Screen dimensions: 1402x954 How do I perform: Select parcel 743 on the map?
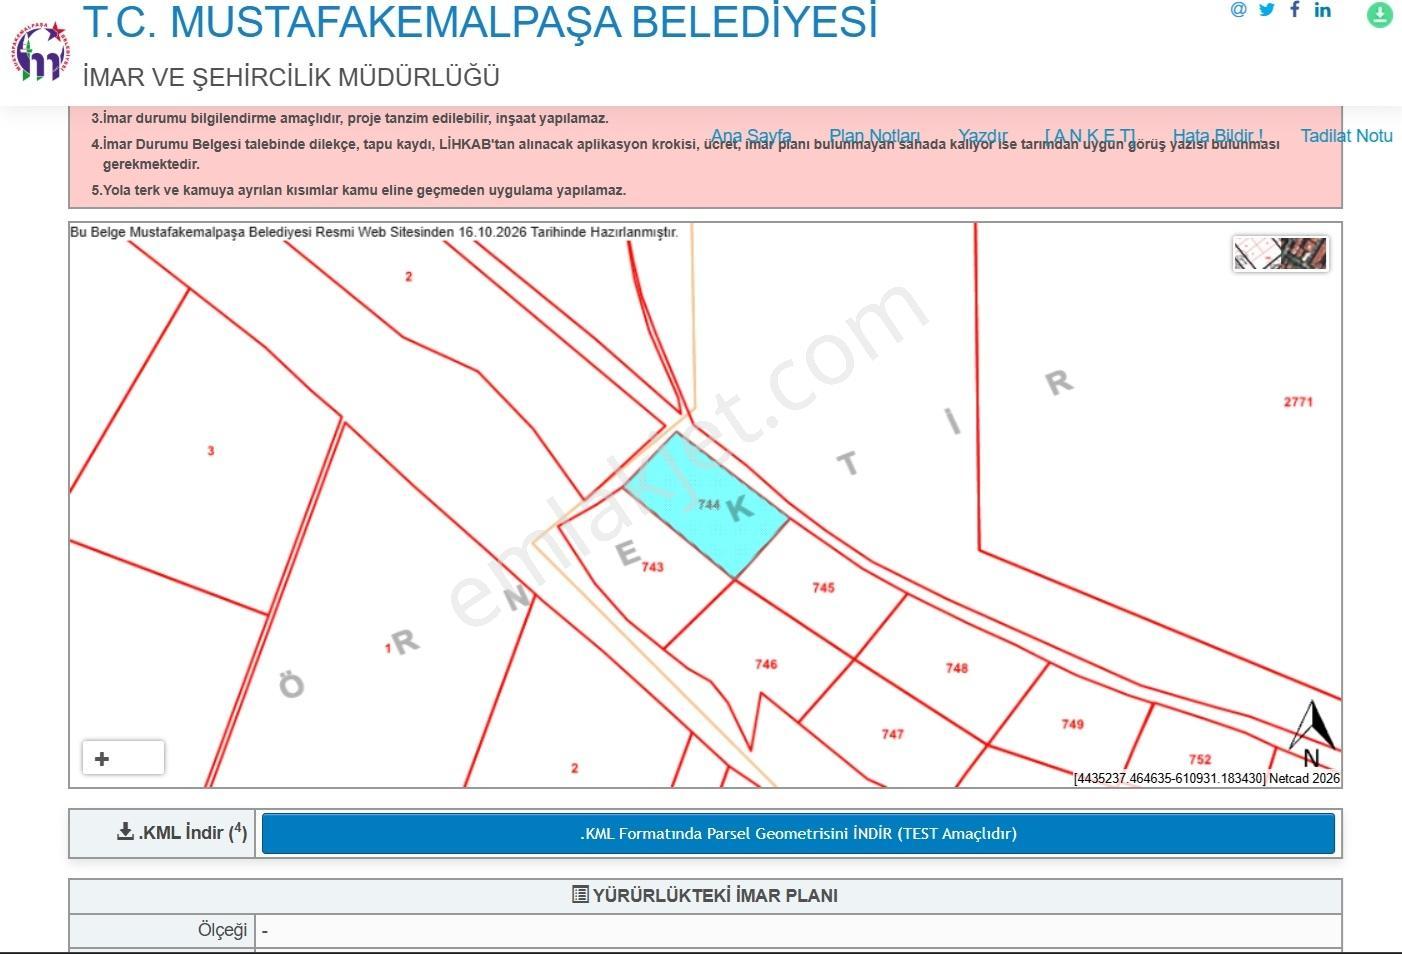point(652,567)
